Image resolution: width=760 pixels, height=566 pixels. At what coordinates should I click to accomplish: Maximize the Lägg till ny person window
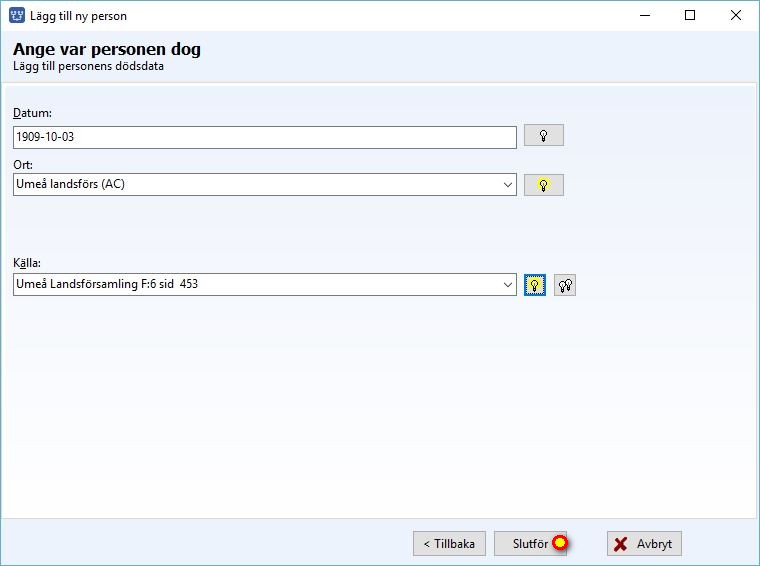click(690, 16)
